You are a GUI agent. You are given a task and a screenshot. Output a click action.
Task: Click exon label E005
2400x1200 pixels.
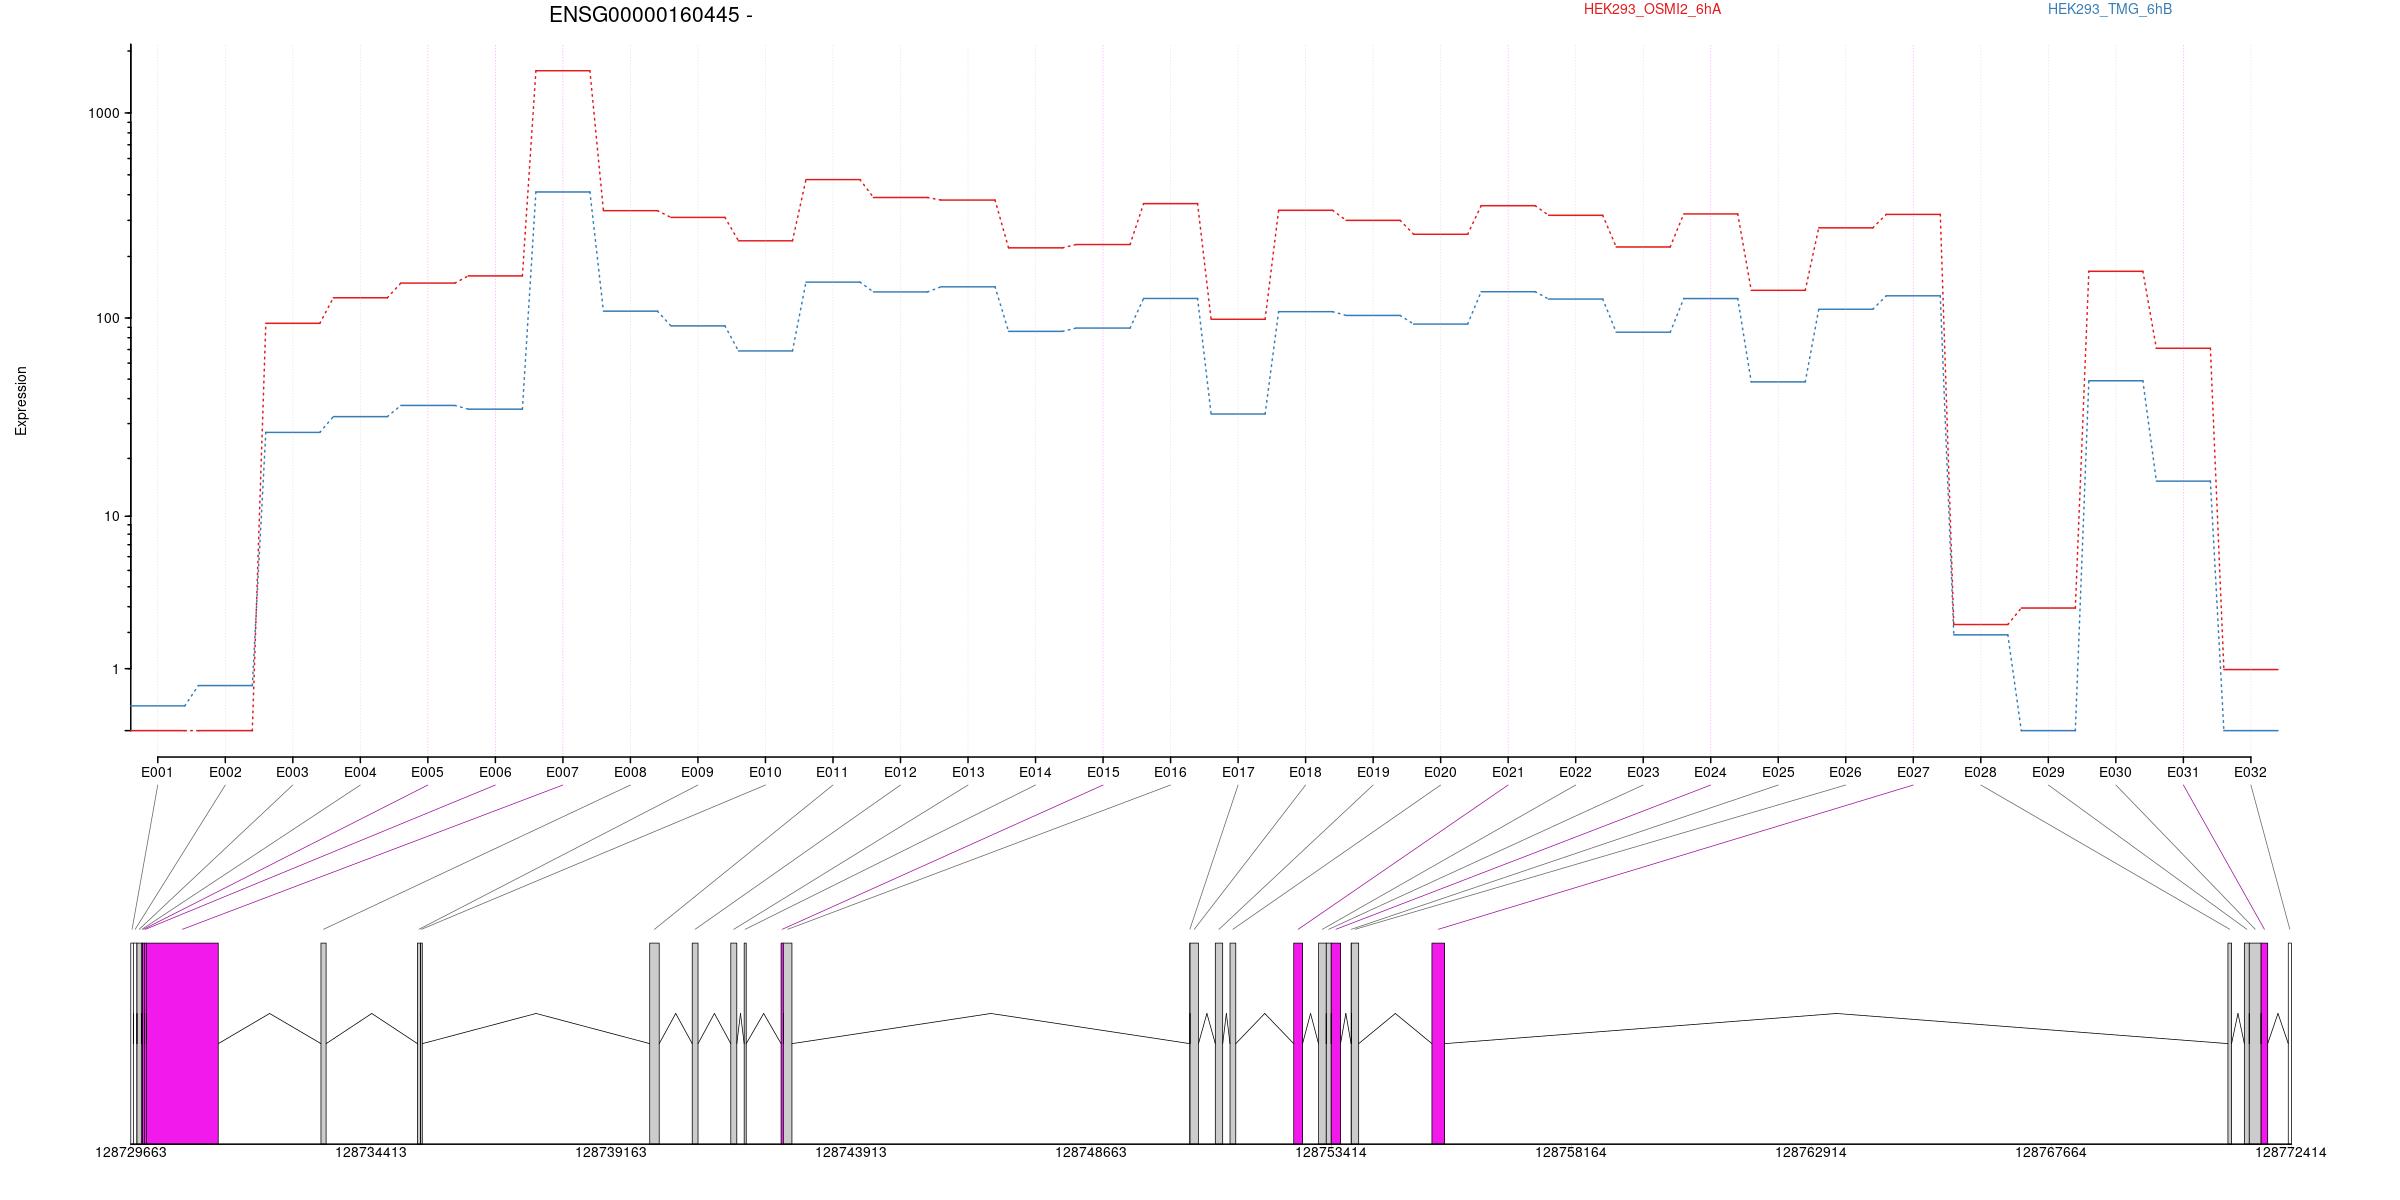[427, 772]
